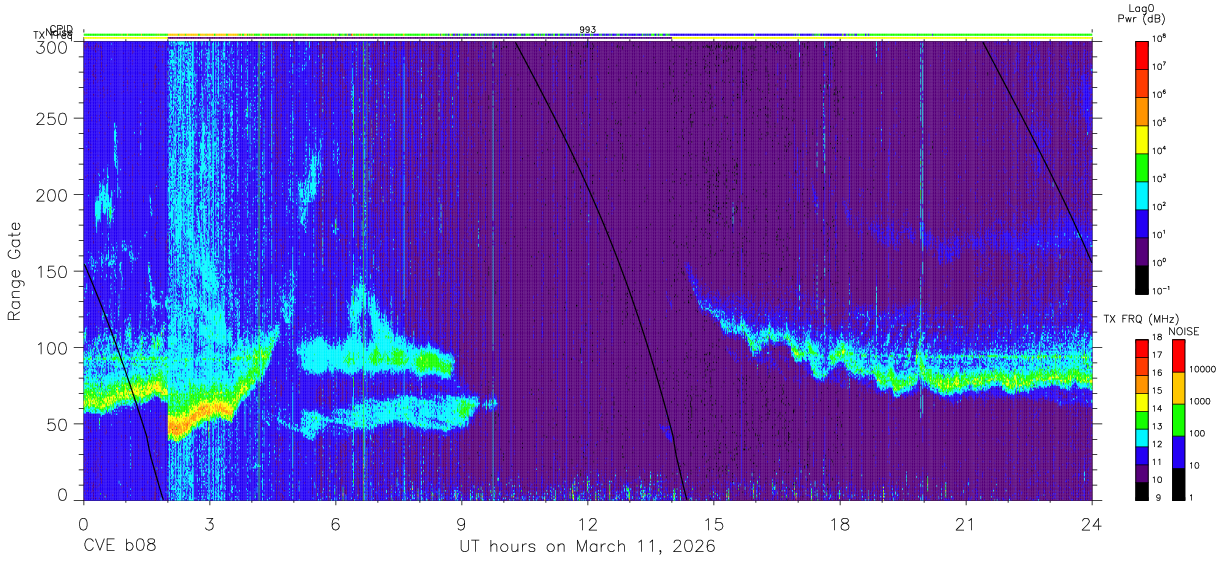Click the '250' tick label on Range Gate axis
The image size is (1228, 567).
[52, 119]
